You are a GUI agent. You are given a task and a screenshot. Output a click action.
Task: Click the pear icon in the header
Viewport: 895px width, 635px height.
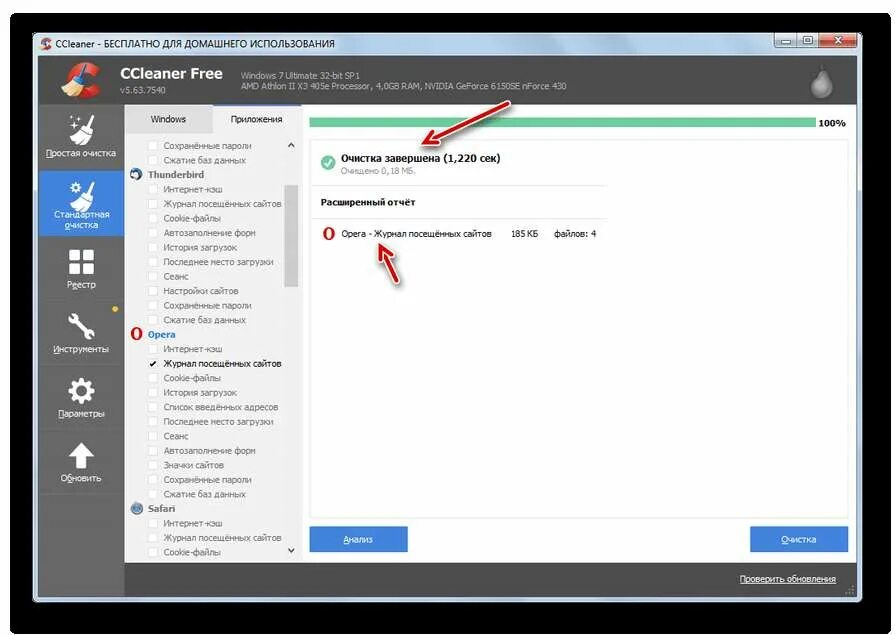822,82
